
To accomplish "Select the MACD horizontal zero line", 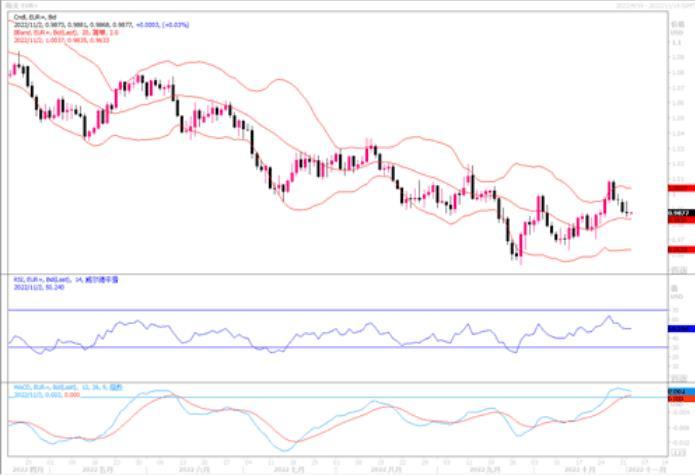I will [300, 397].
